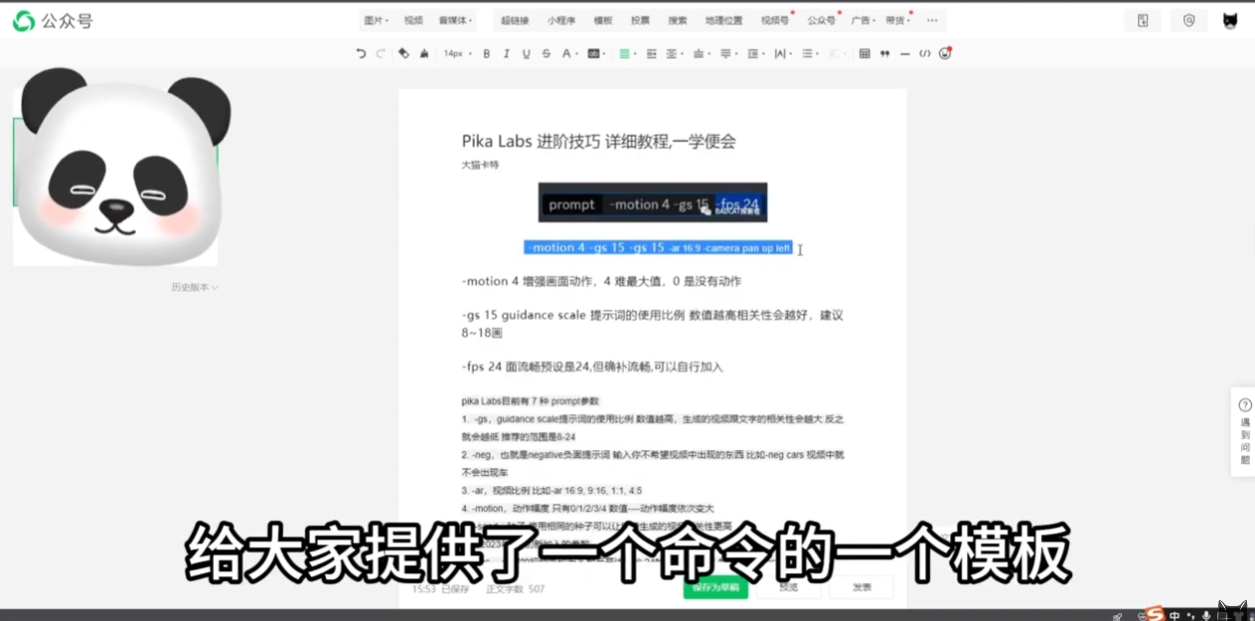The height and width of the screenshot is (621, 1255).
Task: Toggle italic formatting
Action: pyautogui.click(x=507, y=54)
